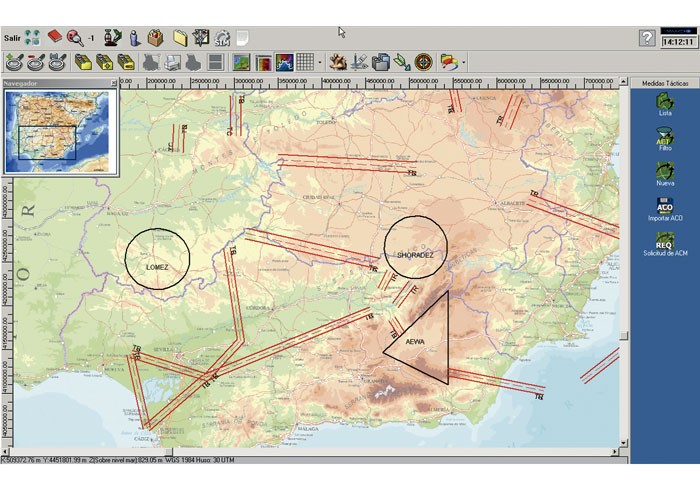Viewport: 700px width, 490px height.
Task: Click the 14:12:11 clock display
Action: (678, 42)
